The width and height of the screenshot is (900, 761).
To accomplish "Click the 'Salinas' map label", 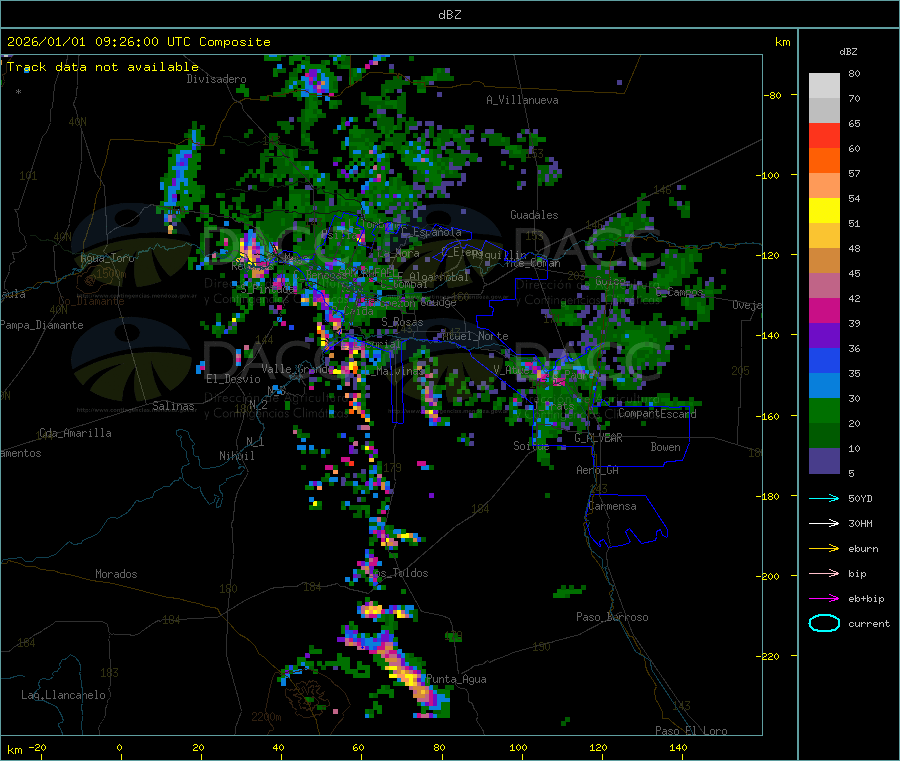I will coord(173,406).
